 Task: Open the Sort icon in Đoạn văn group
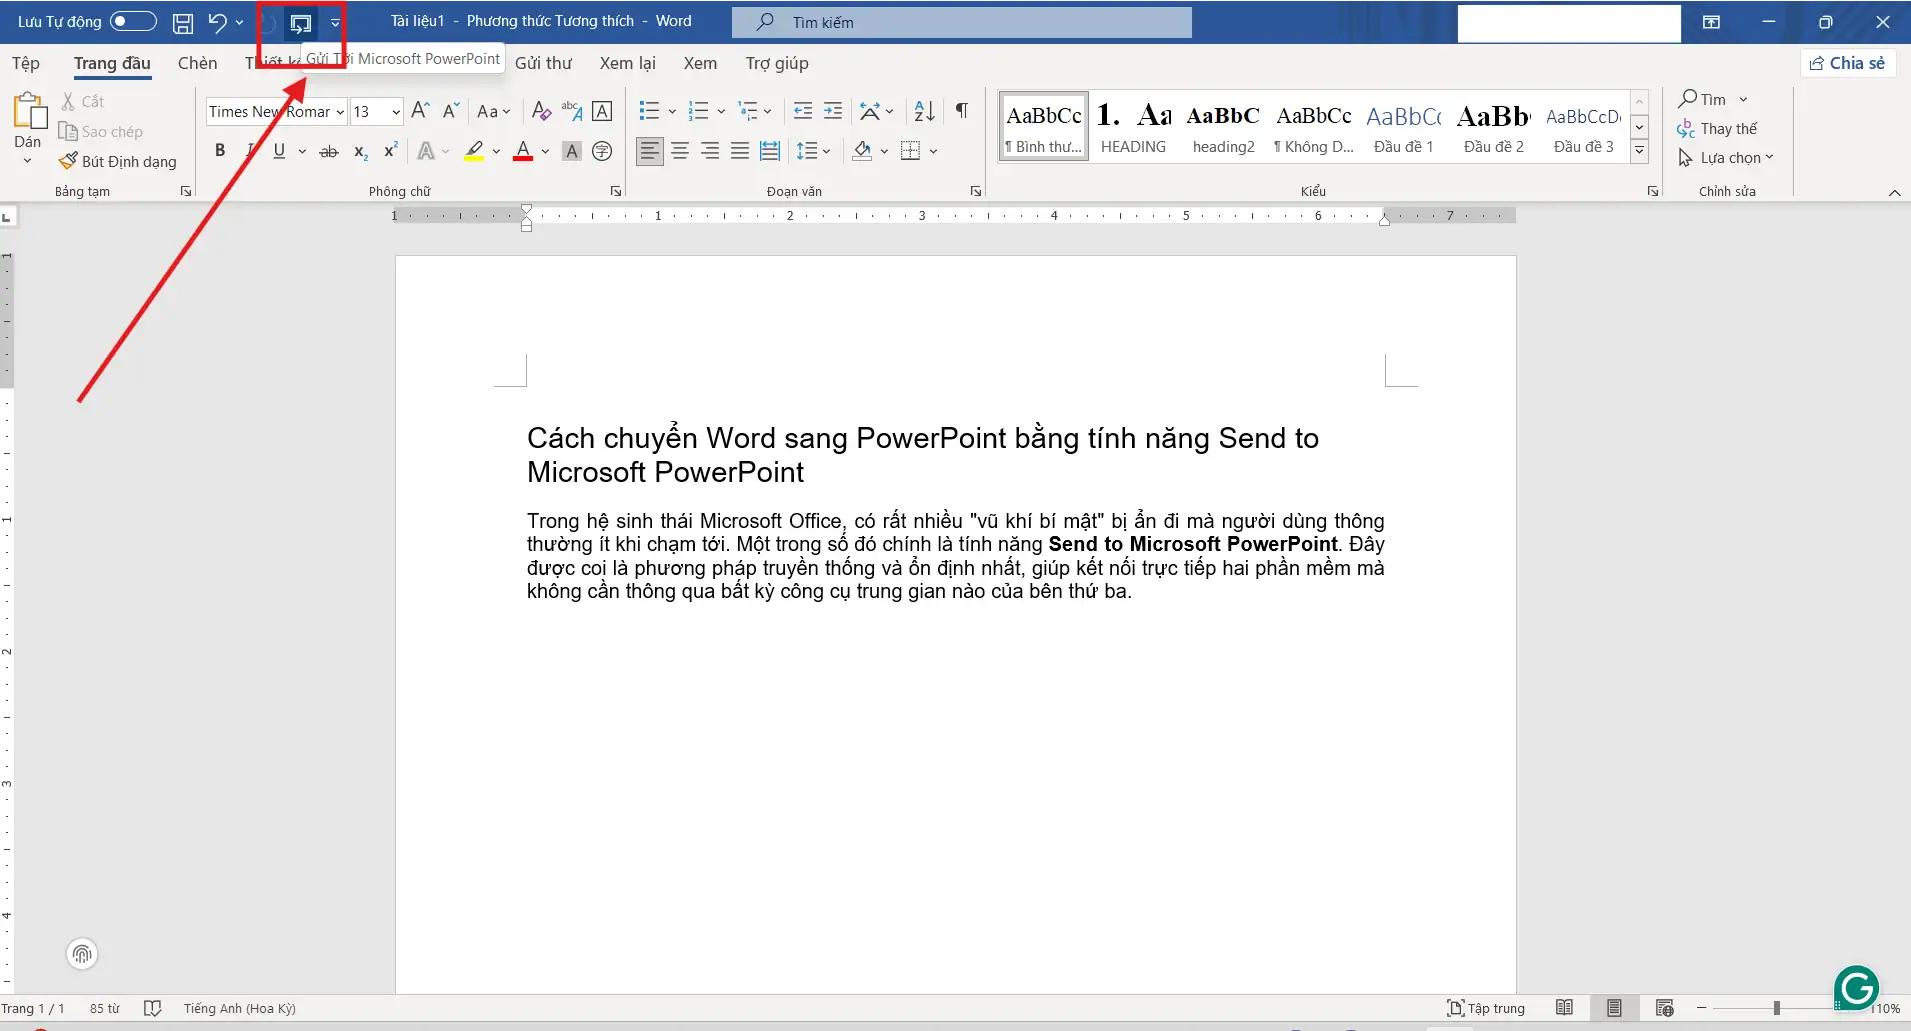click(922, 111)
